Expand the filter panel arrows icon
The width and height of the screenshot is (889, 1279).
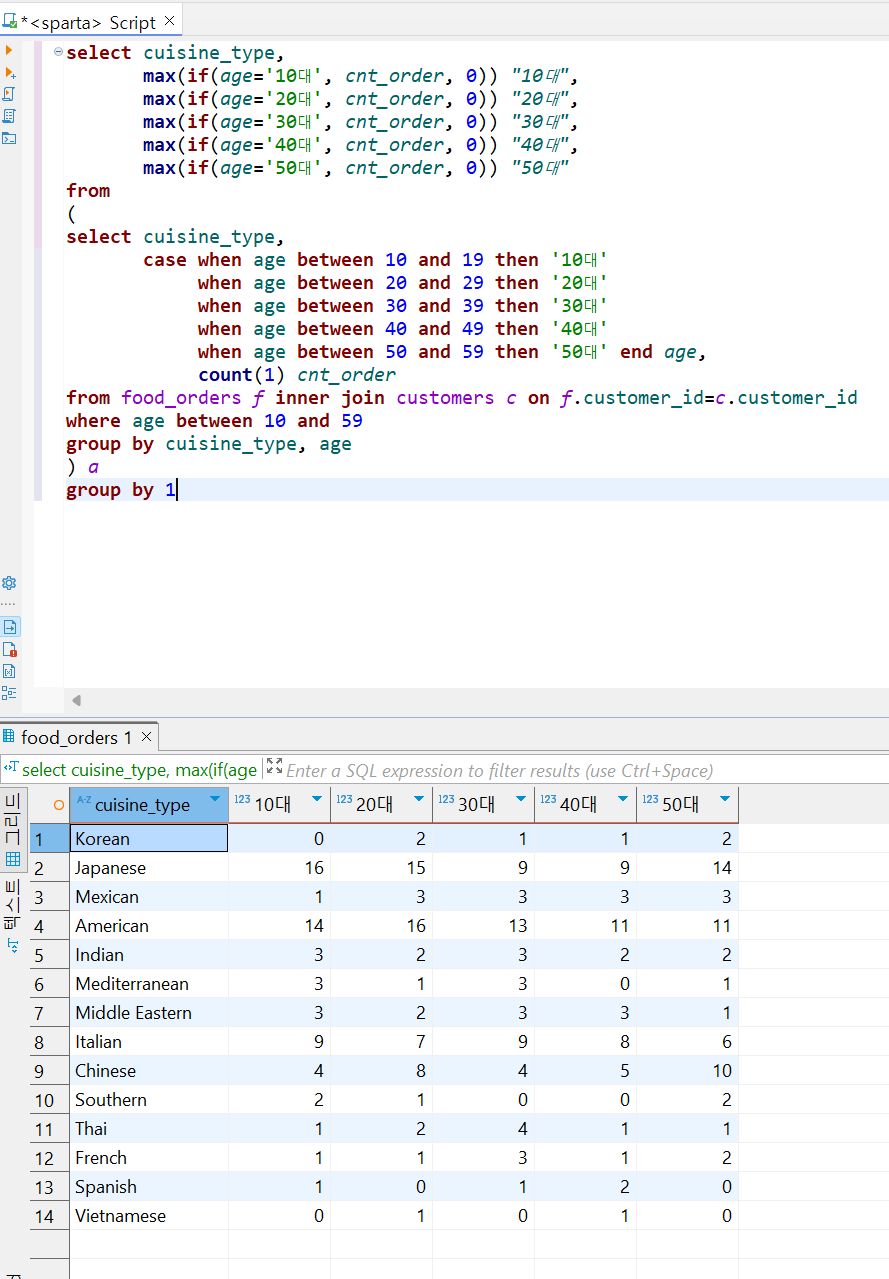tap(274, 767)
